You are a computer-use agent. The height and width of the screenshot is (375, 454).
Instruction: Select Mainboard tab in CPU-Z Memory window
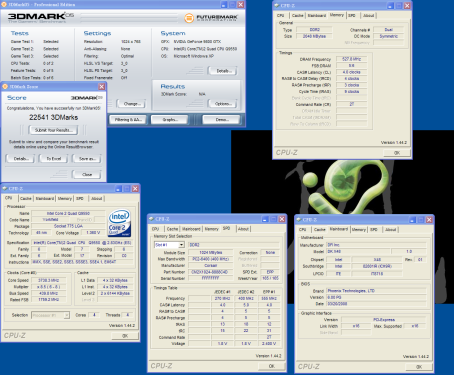pos(317,15)
